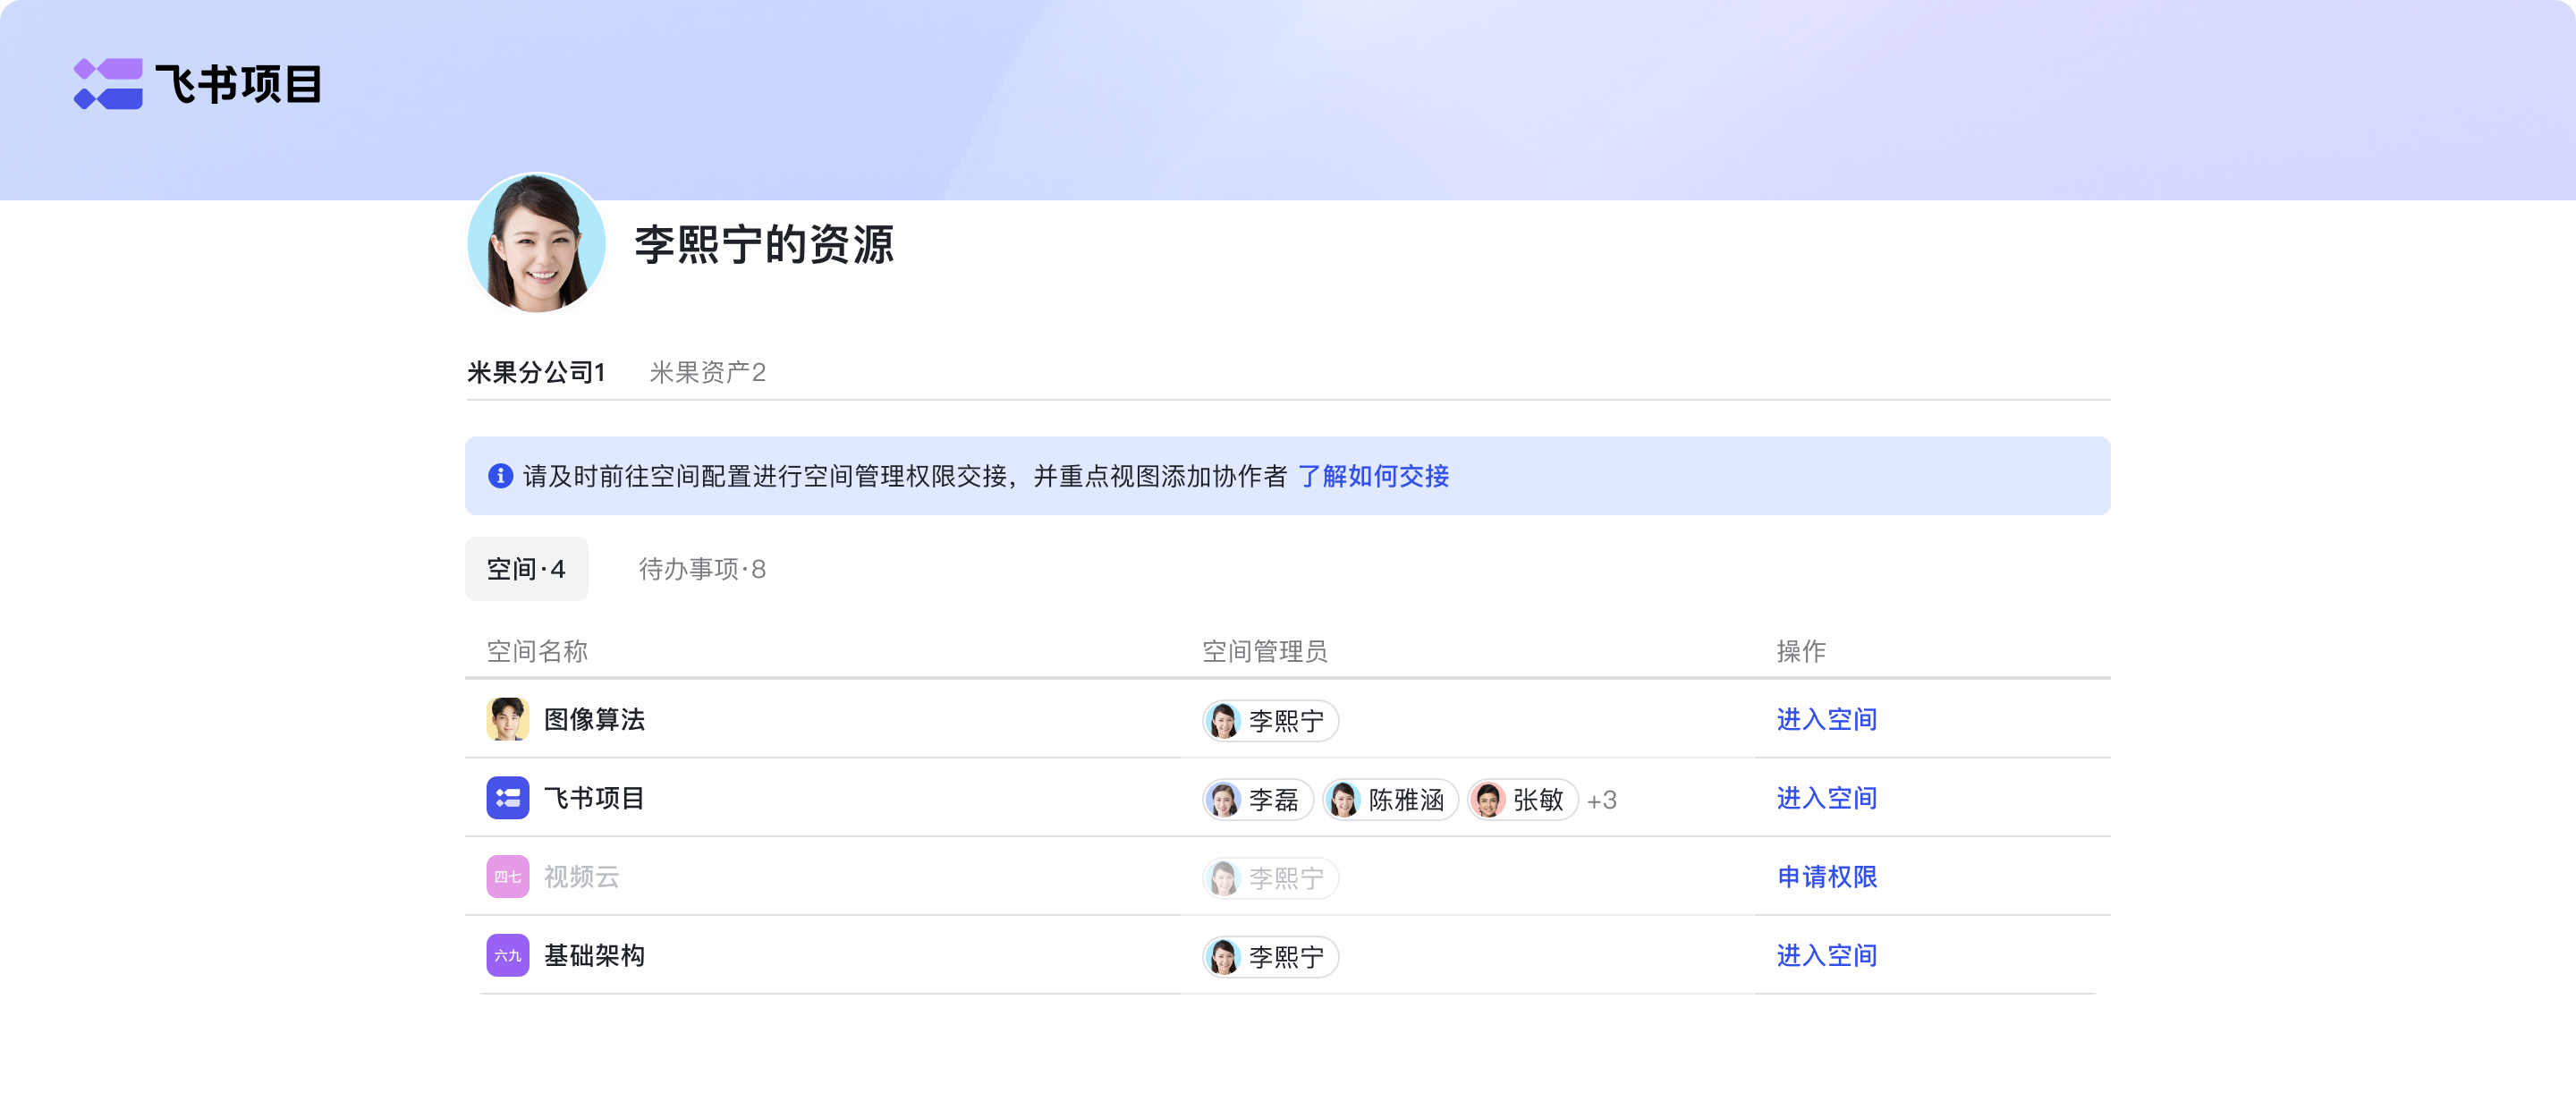The height and width of the screenshot is (1093, 2576).
Task: Switch to the 米果资产2 tab
Action: pyautogui.click(x=708, y=373)
